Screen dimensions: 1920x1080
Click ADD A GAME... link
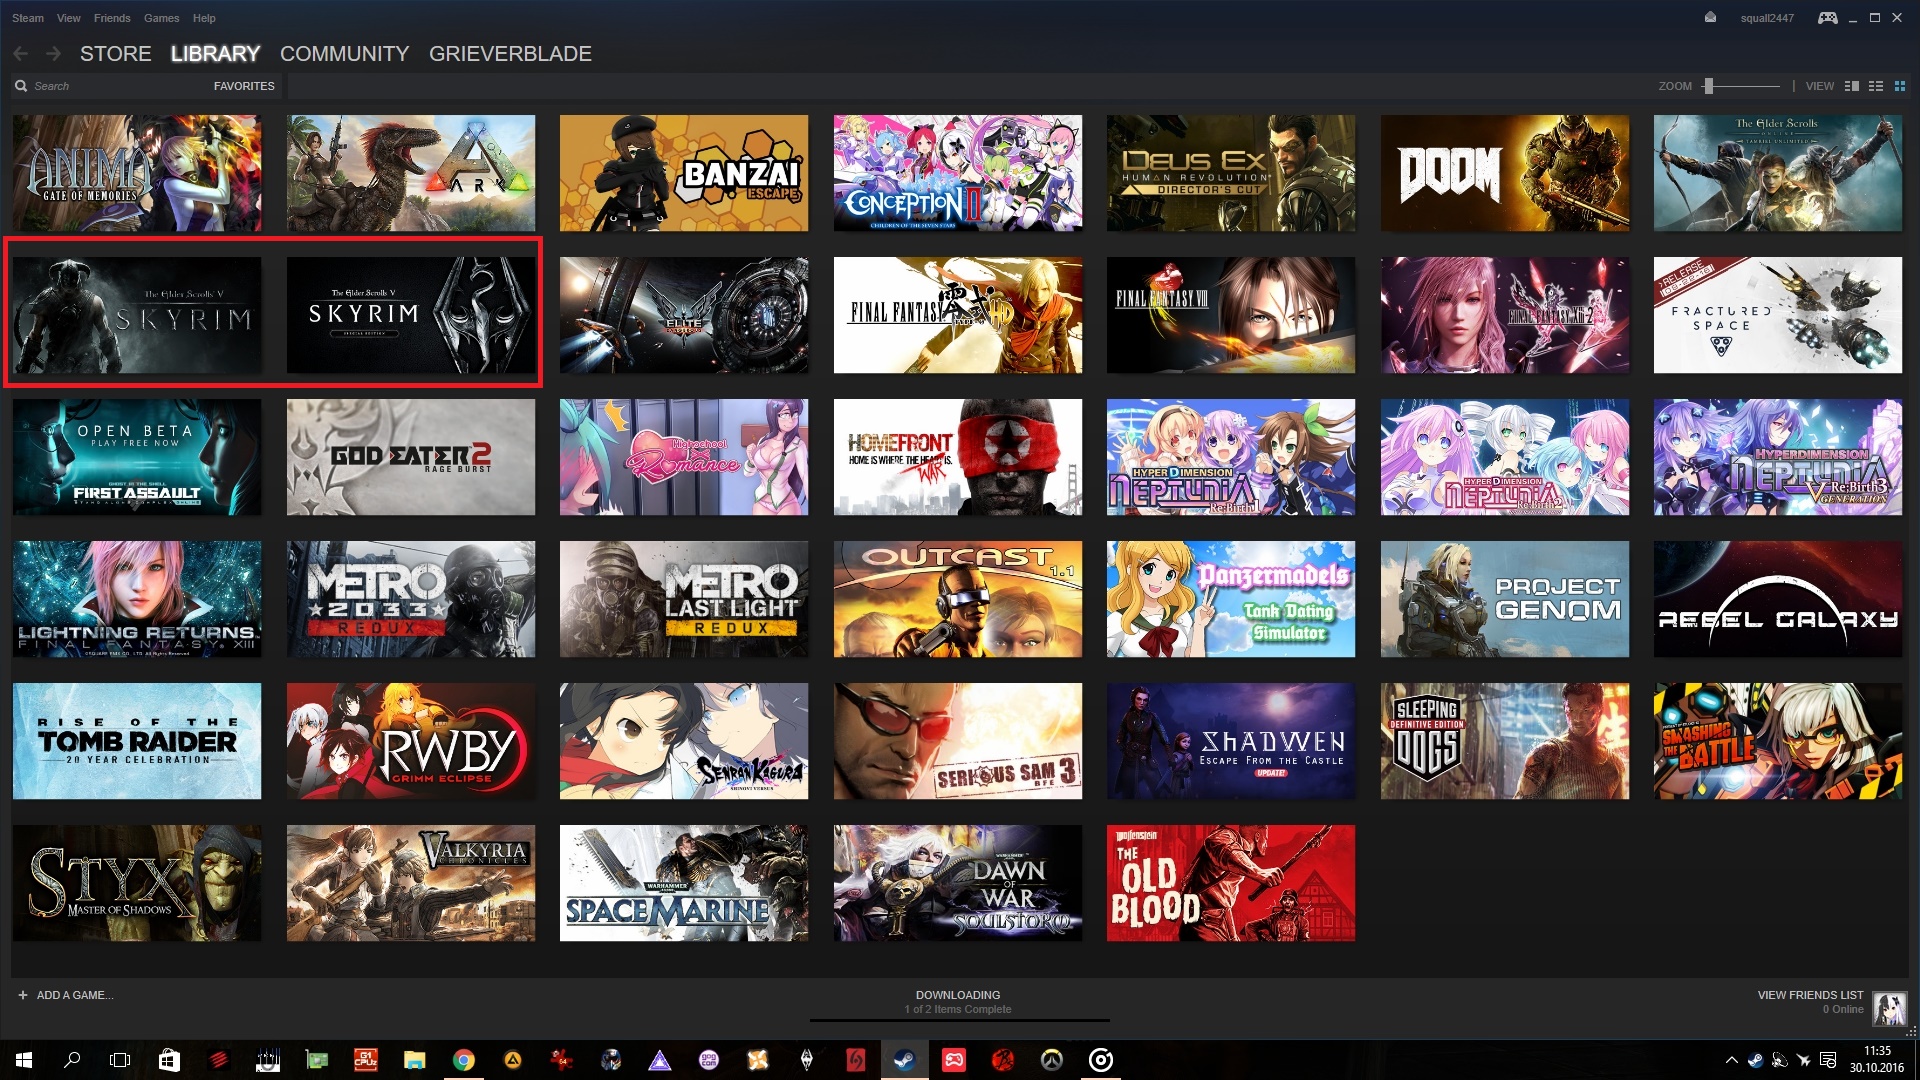pos(75,995)
